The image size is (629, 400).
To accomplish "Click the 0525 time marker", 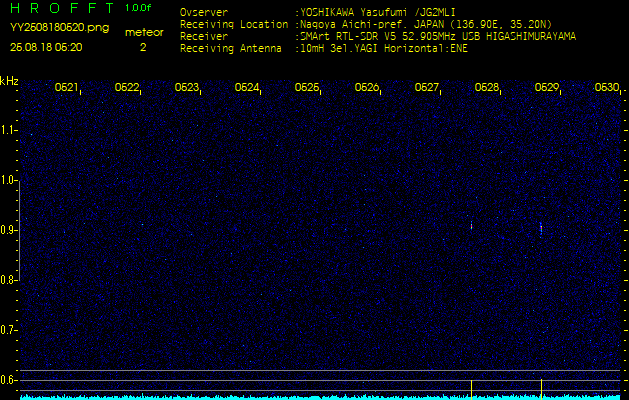I will [x=306, y=87].
